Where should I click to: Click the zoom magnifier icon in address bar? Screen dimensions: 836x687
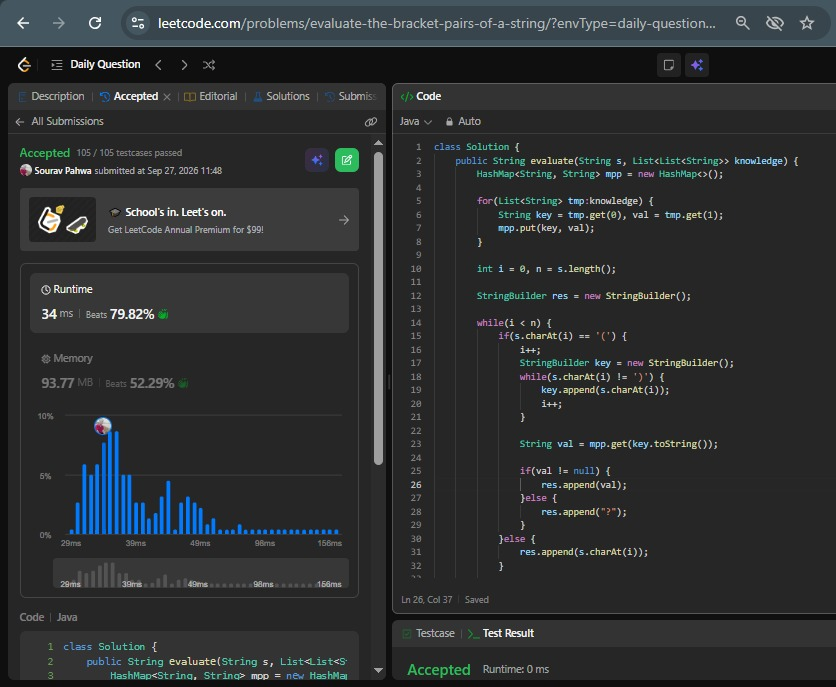coord(743,23)
